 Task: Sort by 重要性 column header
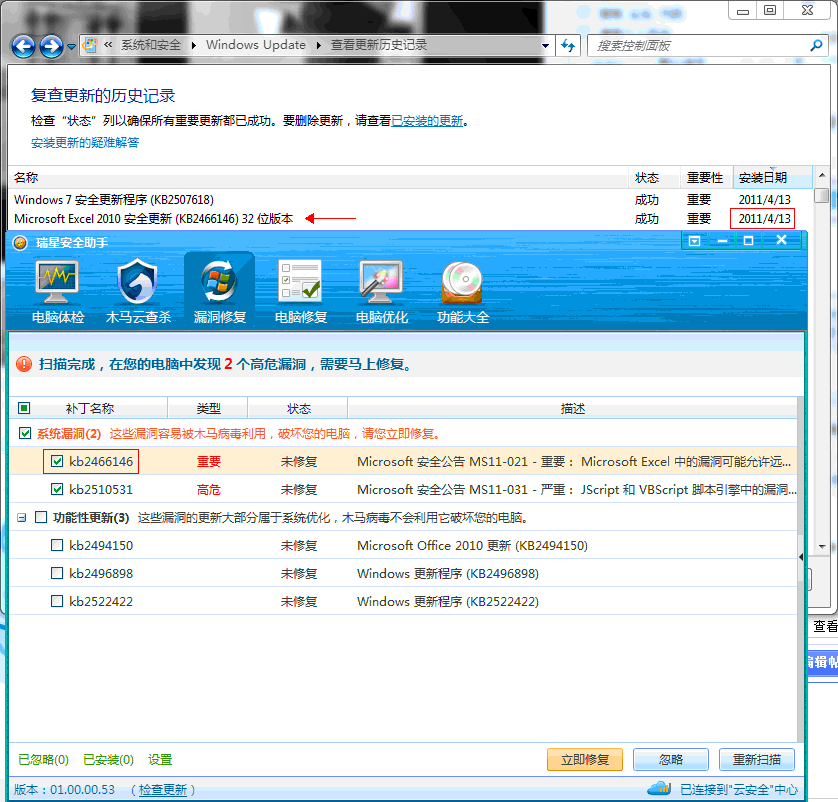click(x=706, y=177)
